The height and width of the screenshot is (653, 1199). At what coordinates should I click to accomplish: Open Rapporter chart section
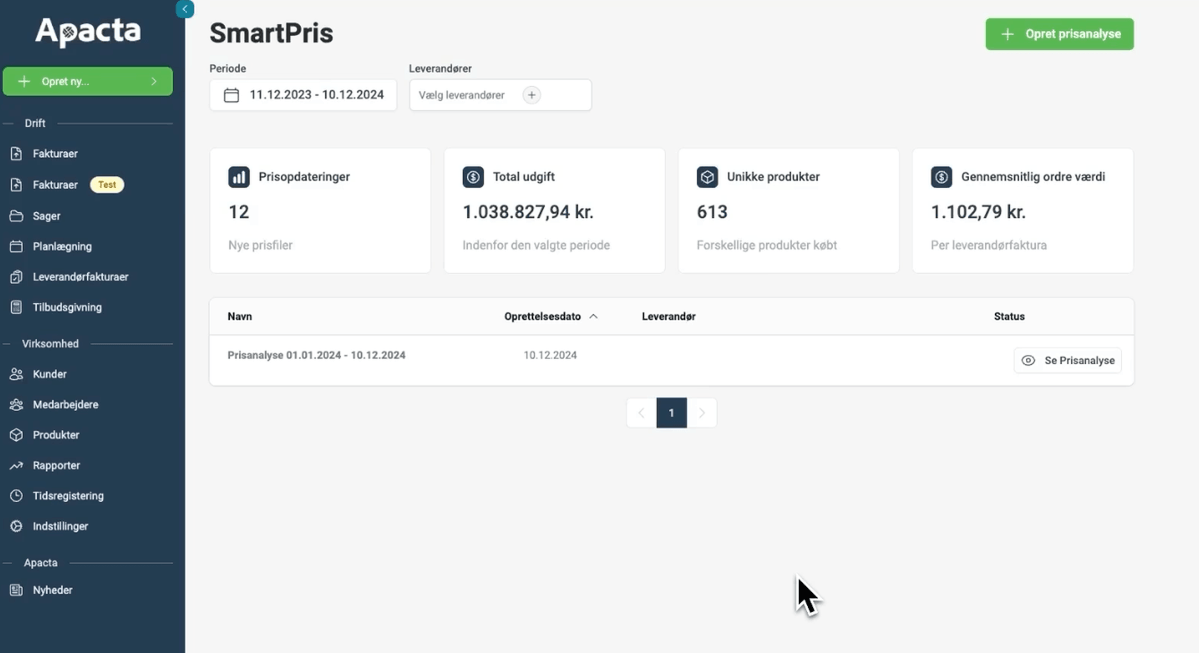tap(56, 466)
